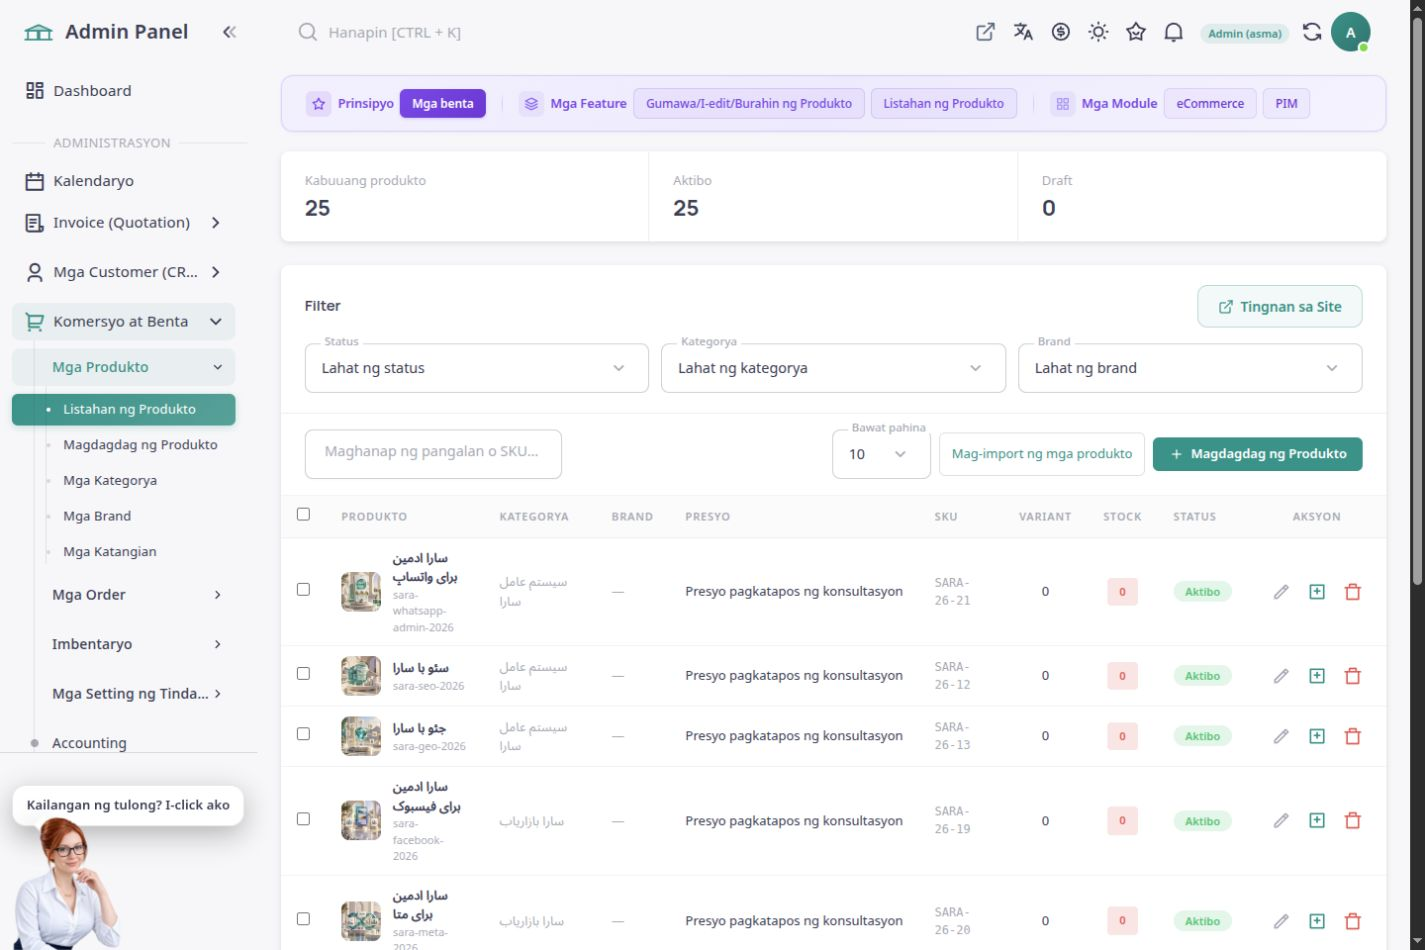Image resolution: width=1425 pixels, height=950 pixels.
Task: Expand the Imbentaryo sidebar menu
Action: pyautogui.click(x=135, y=644)
